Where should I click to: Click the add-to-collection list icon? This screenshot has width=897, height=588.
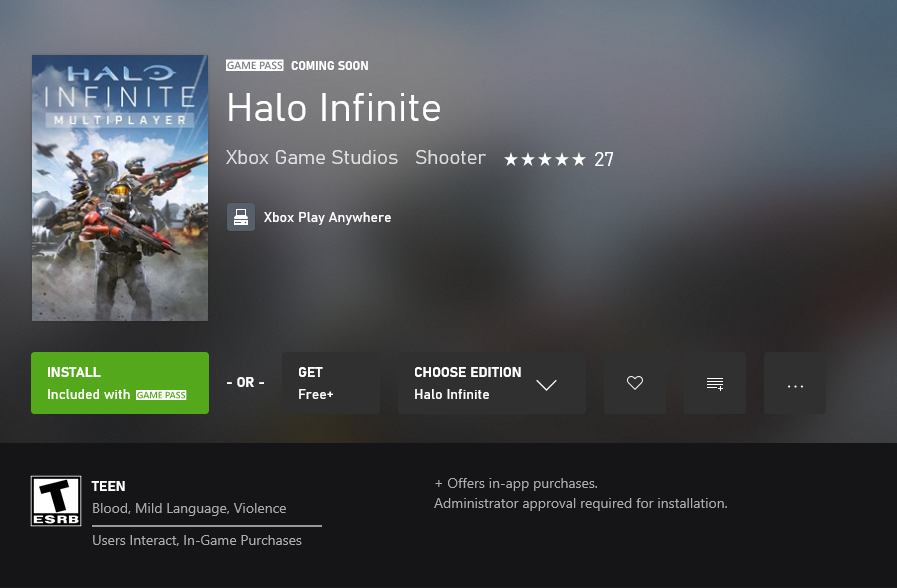pos(714,383)
